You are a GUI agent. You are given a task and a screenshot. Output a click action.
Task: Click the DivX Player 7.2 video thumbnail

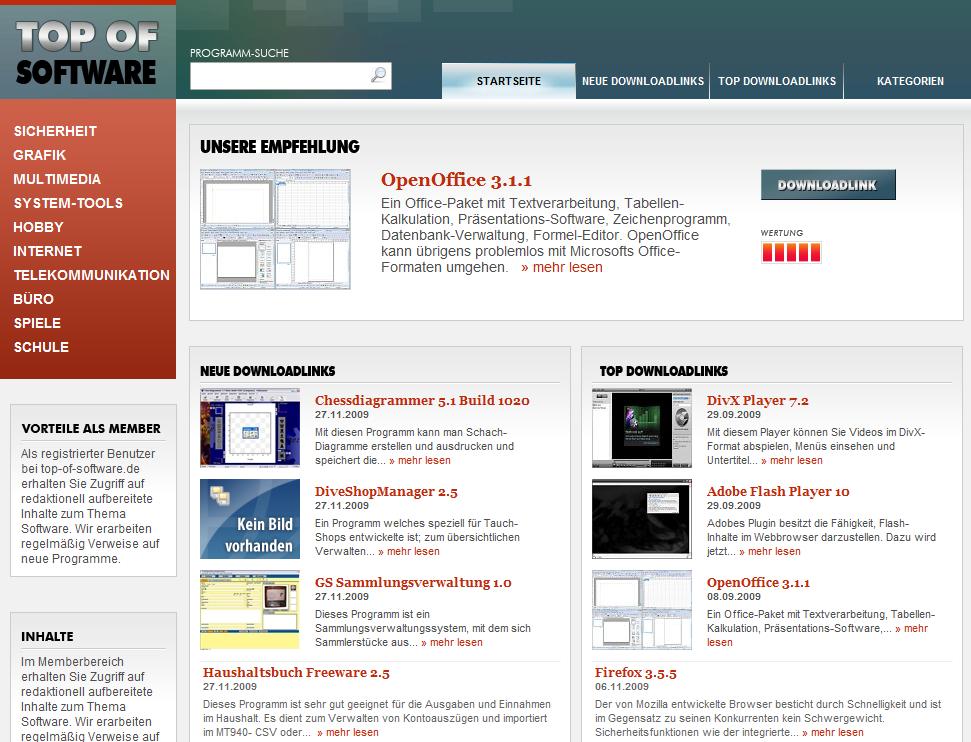pyautogui.click(x=641, y=428)
